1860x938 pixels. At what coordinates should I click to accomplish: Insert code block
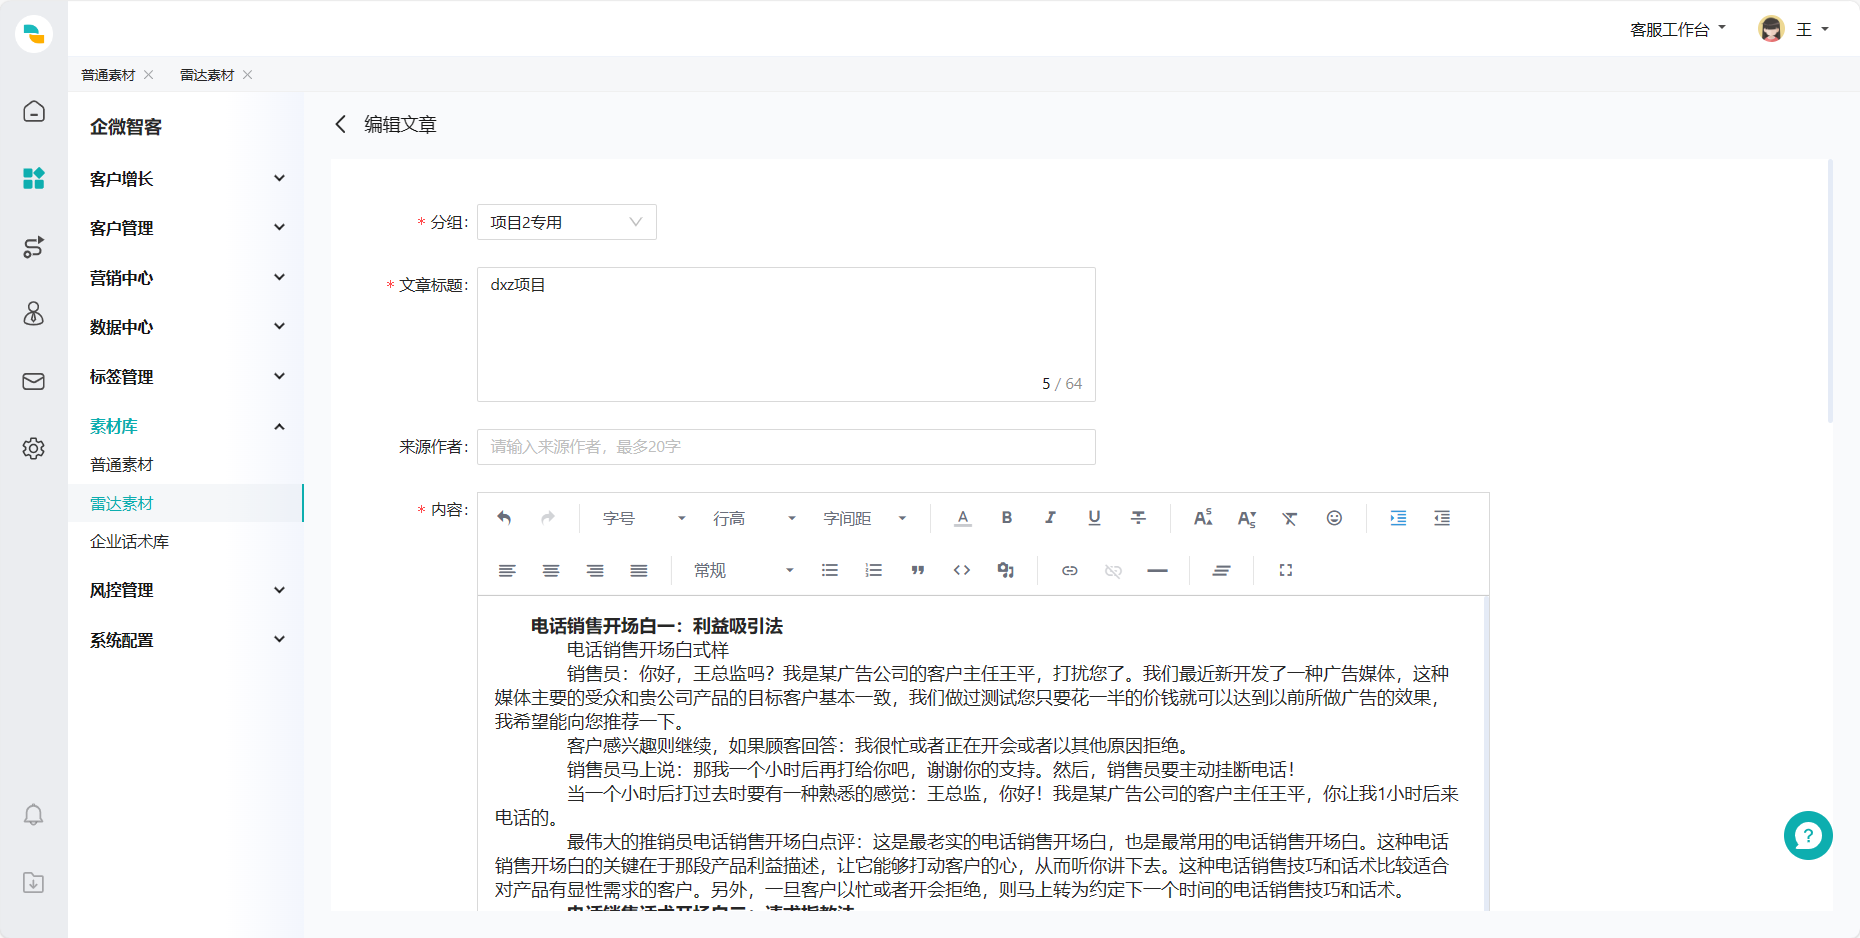click(962, 570)
